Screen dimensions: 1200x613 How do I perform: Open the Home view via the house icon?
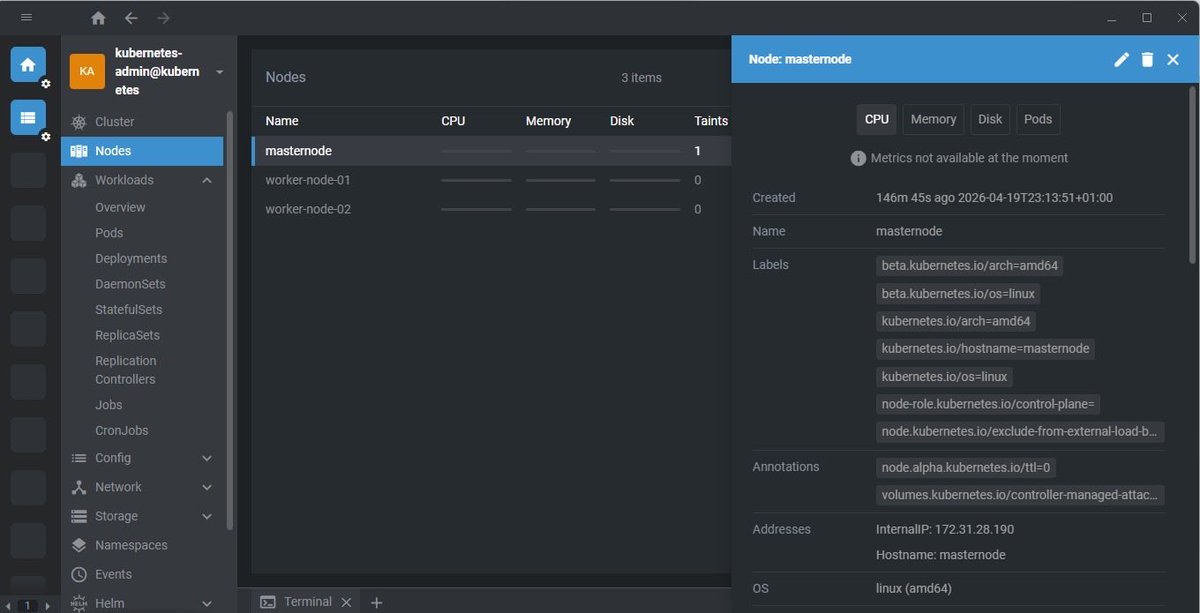tap(97, 17)
